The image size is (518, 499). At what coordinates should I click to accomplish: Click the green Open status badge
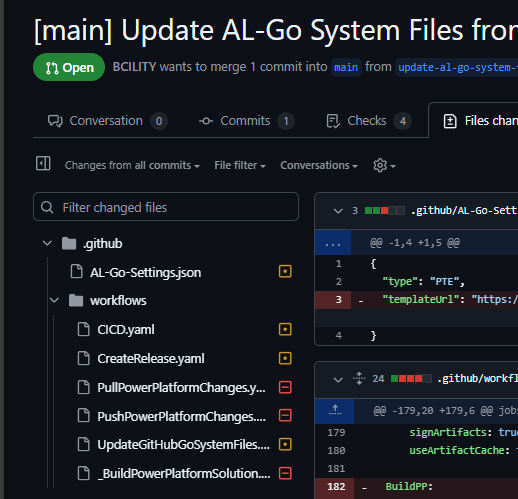pos(69,67)
